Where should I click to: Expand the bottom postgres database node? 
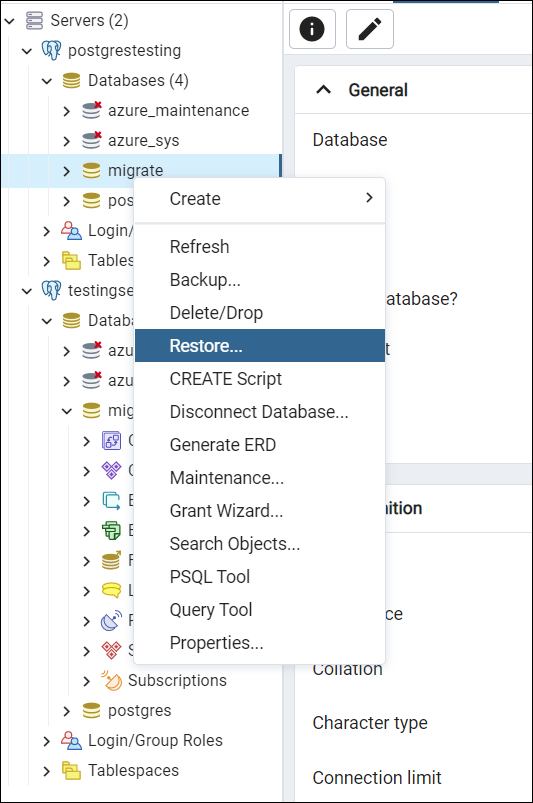coord(67,711)
